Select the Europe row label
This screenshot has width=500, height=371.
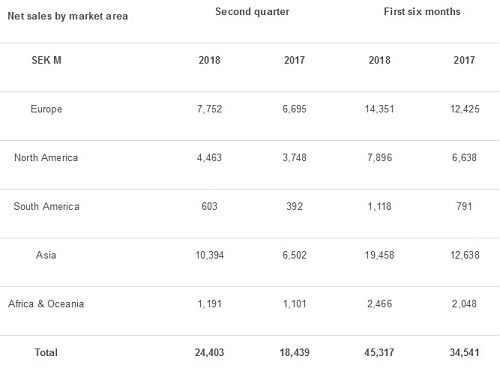tap(46, 109)
